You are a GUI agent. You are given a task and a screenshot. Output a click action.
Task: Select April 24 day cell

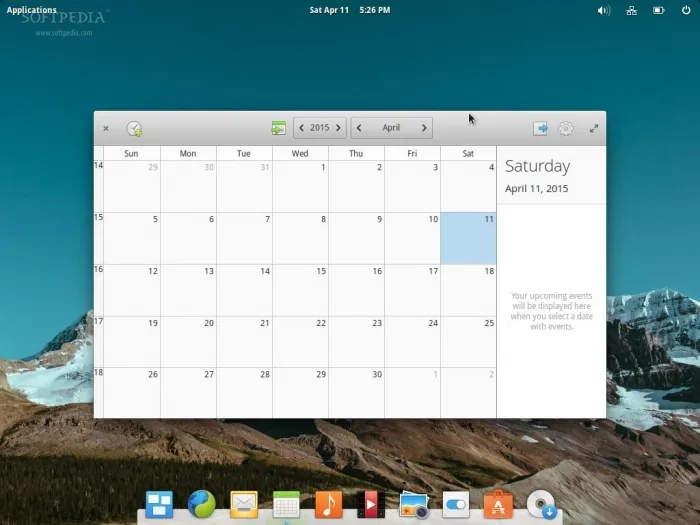tap(412, 342)
